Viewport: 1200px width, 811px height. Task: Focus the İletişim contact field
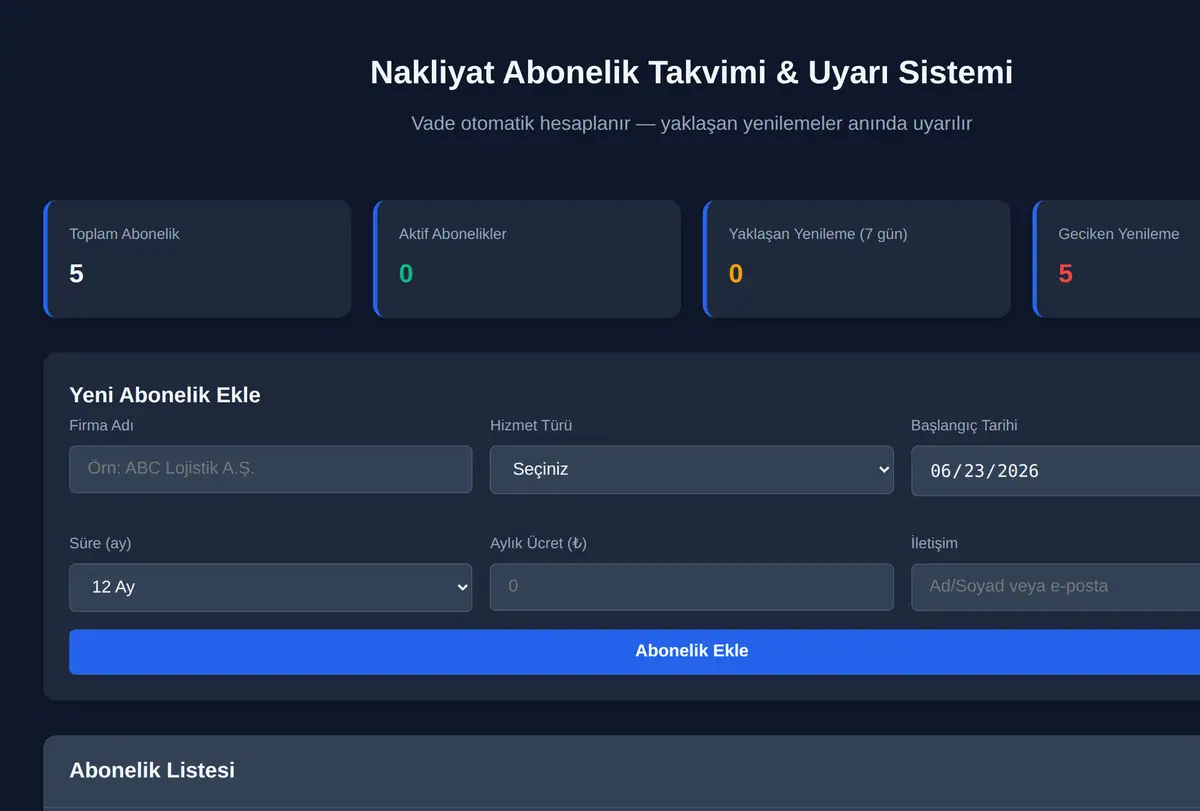[x=1055, y=587]
